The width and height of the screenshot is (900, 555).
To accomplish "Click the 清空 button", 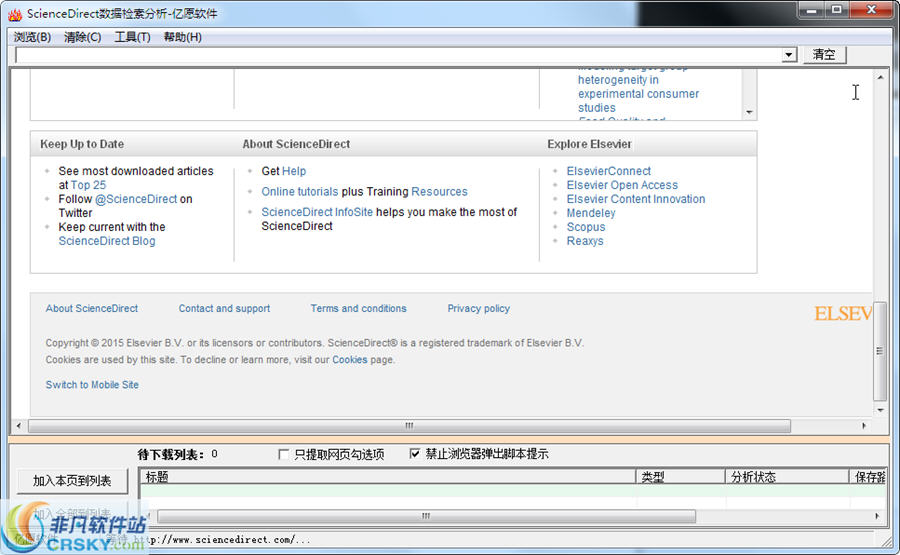I will (x=824, y=55).
